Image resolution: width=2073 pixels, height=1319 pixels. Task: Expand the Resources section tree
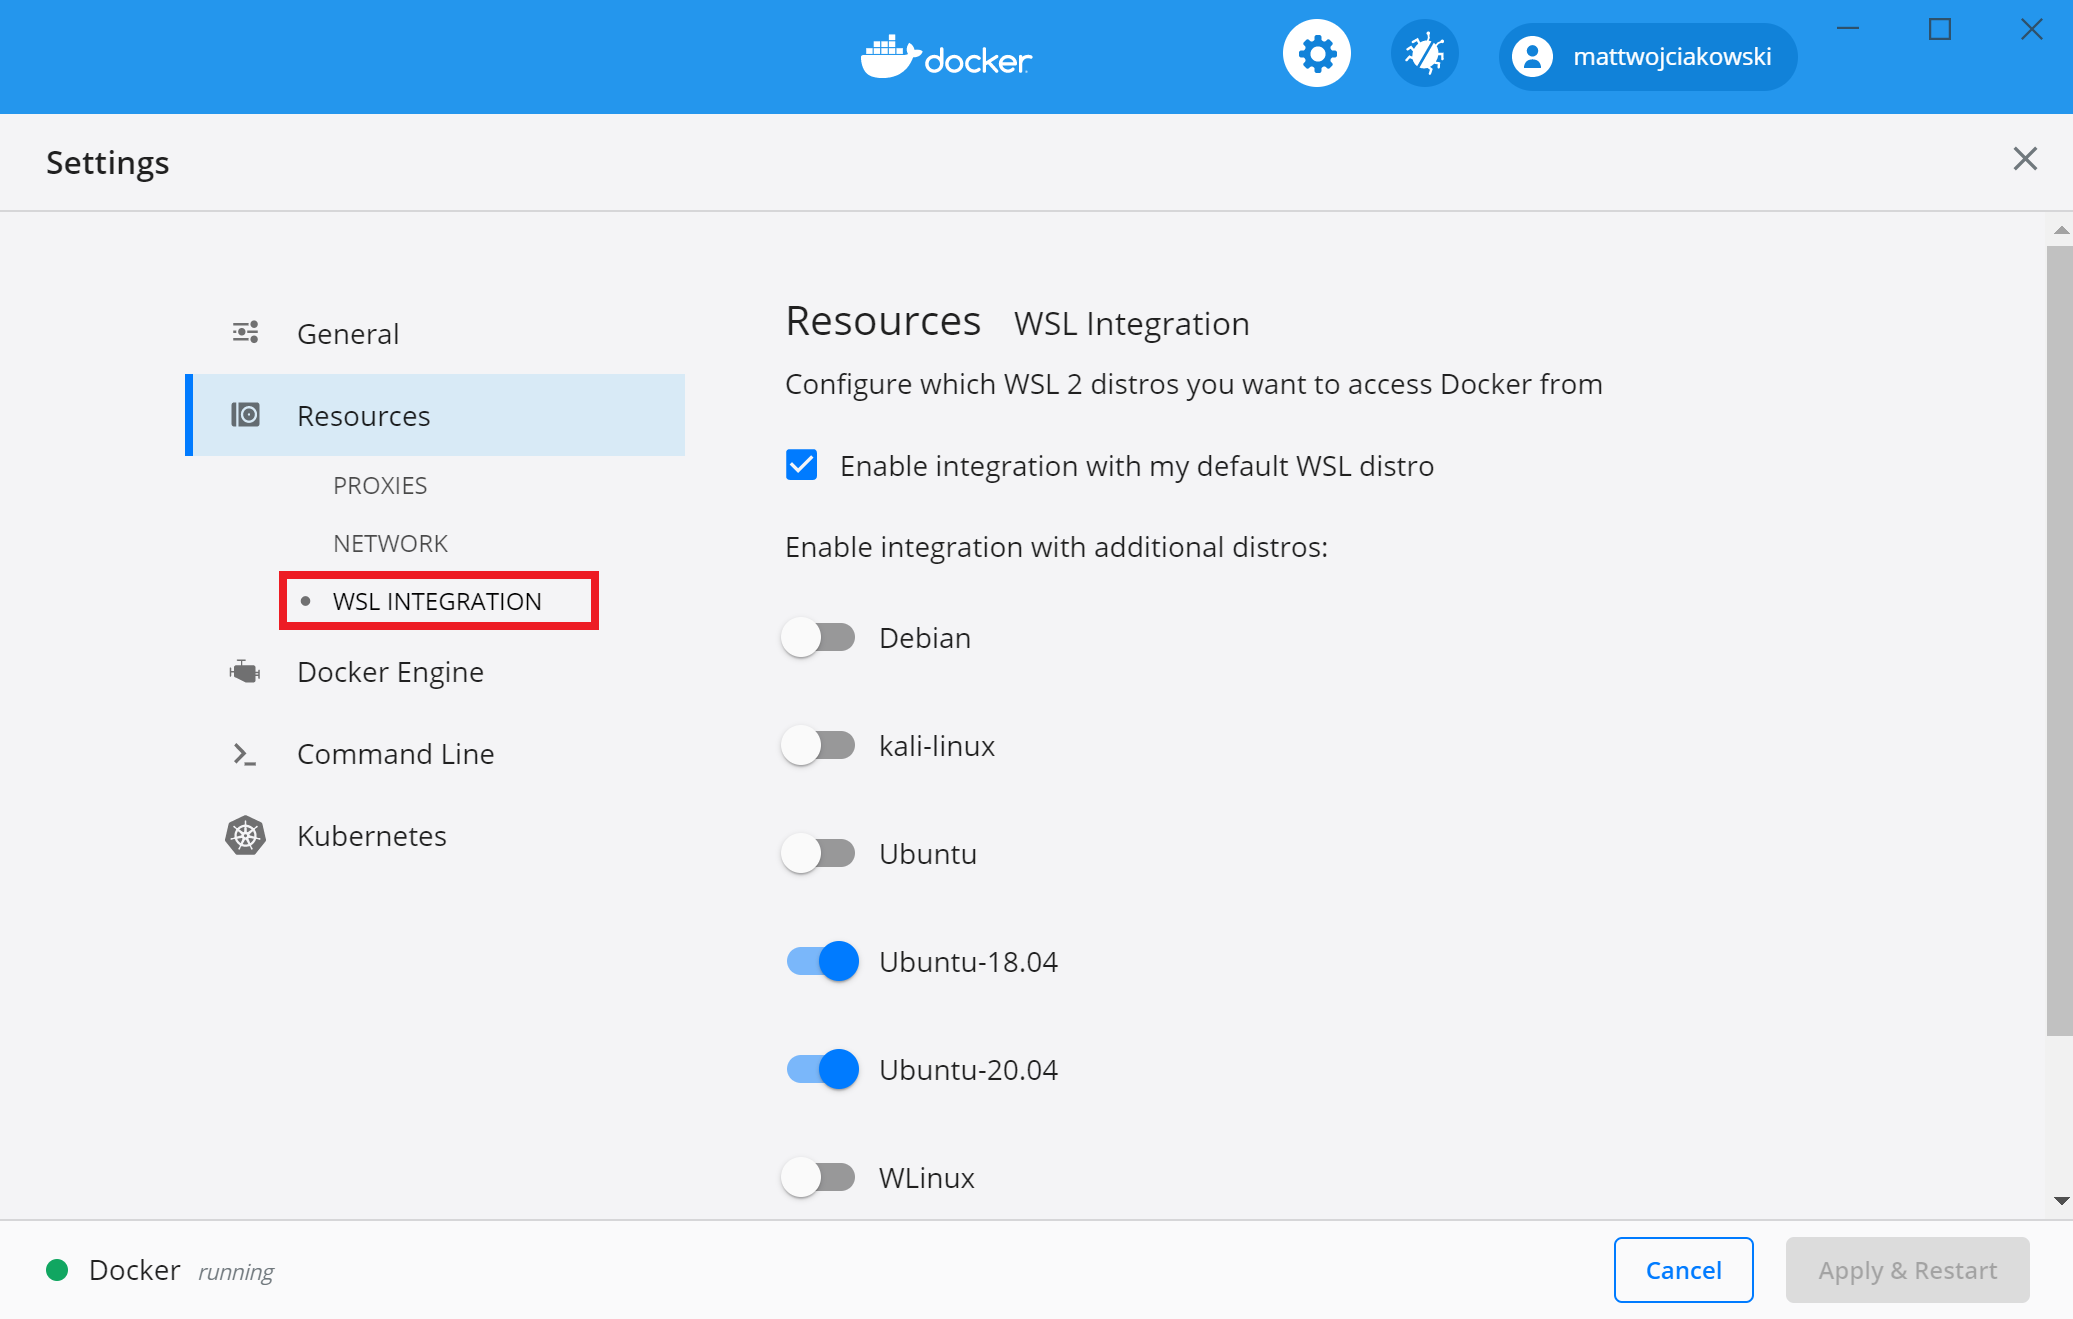coord(363,412)
